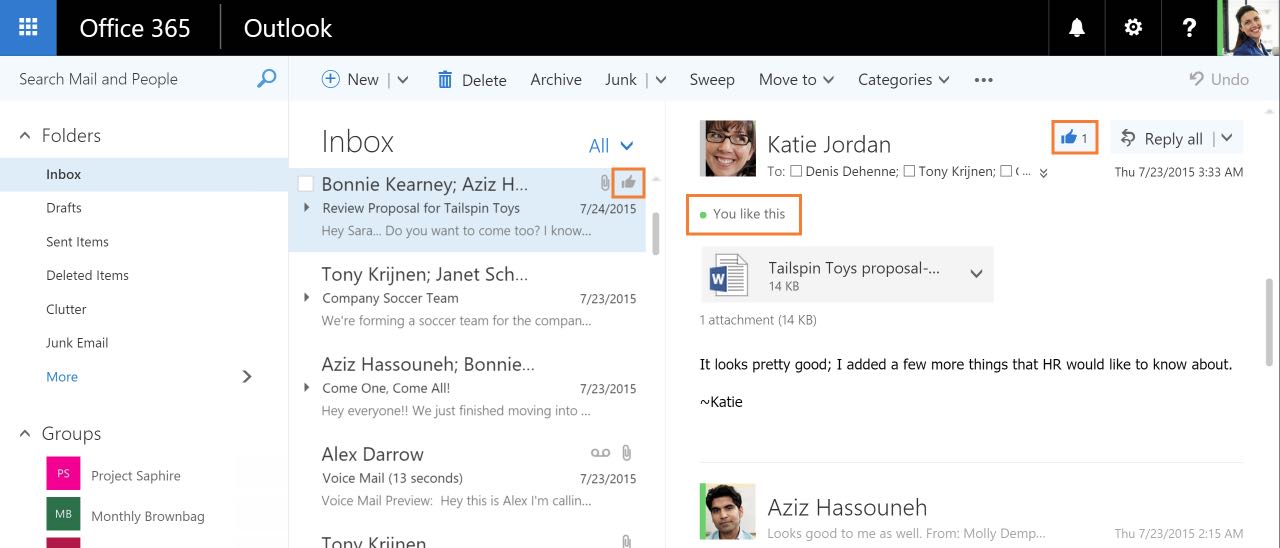
Task: Click the like thumb on Review Proposal message
Action: pos(629,183)
